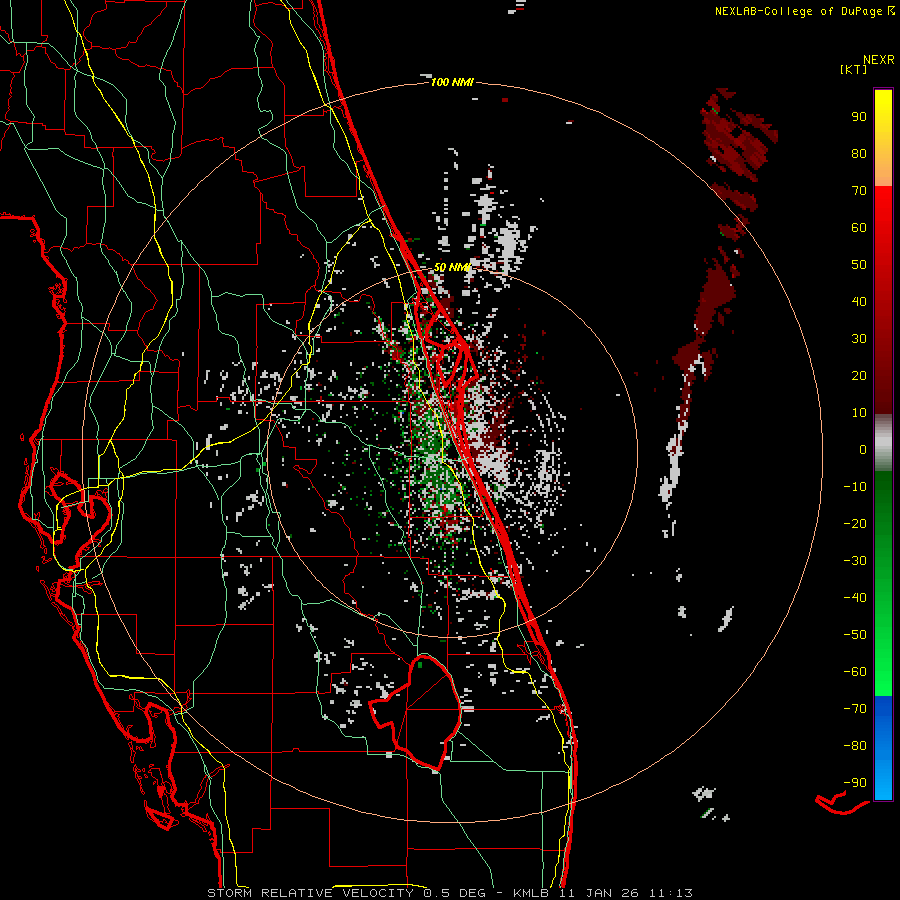The height and width of the screenshot is (900, 900).
Task: Click the [KT] unit label
Action: [854, 69]
